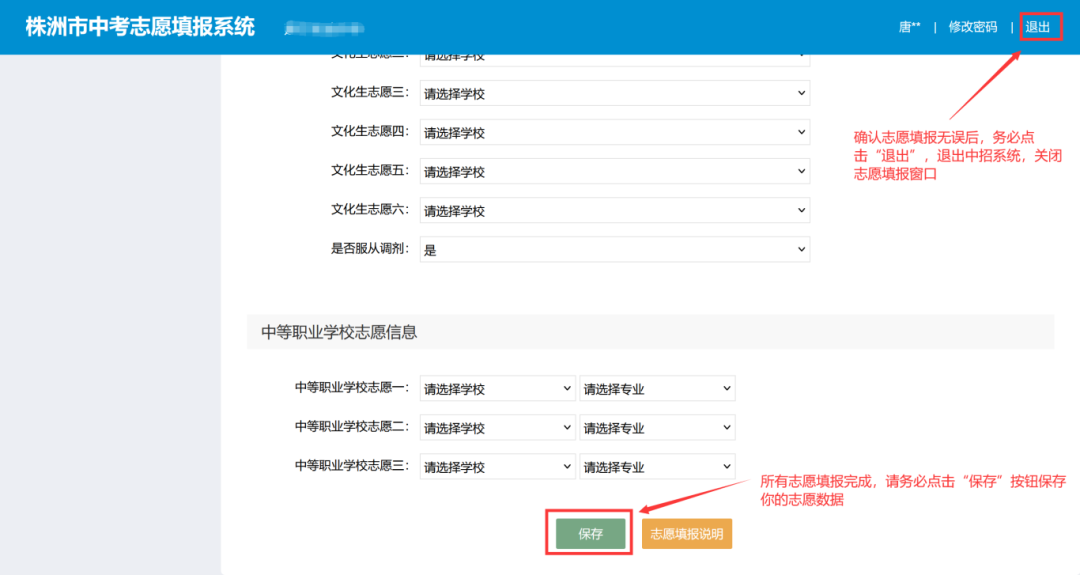Expand the 文化生志愿三 school dropdown
1080x575 pixels.
(x=614, y=93)
